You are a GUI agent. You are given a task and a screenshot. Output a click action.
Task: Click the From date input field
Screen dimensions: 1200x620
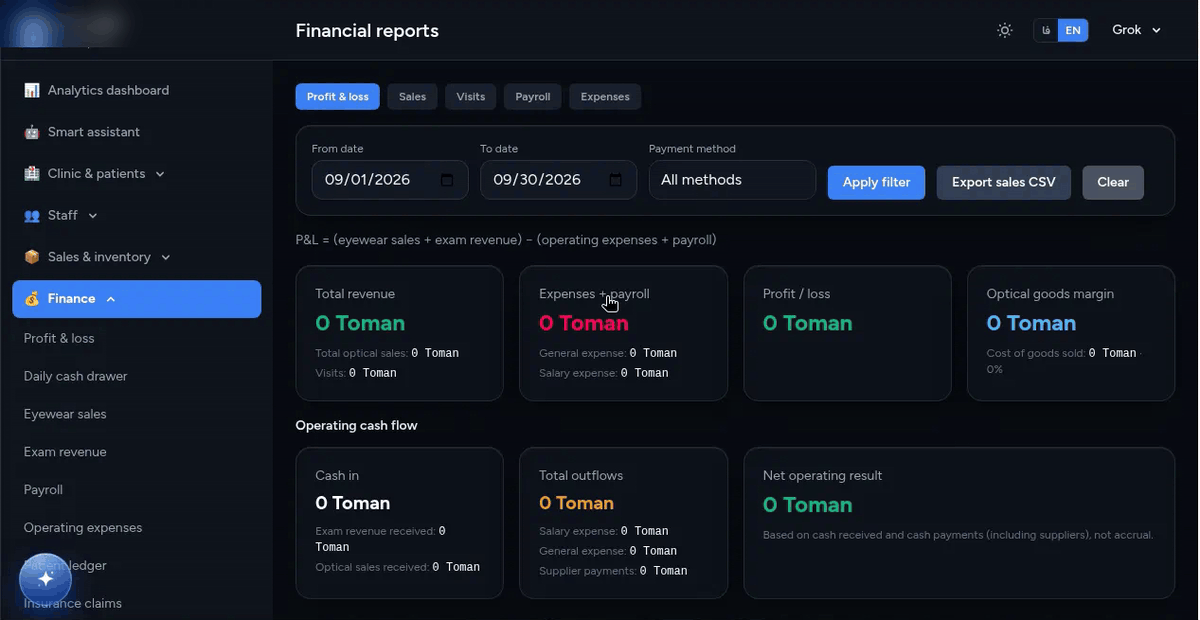pos(390,180)
